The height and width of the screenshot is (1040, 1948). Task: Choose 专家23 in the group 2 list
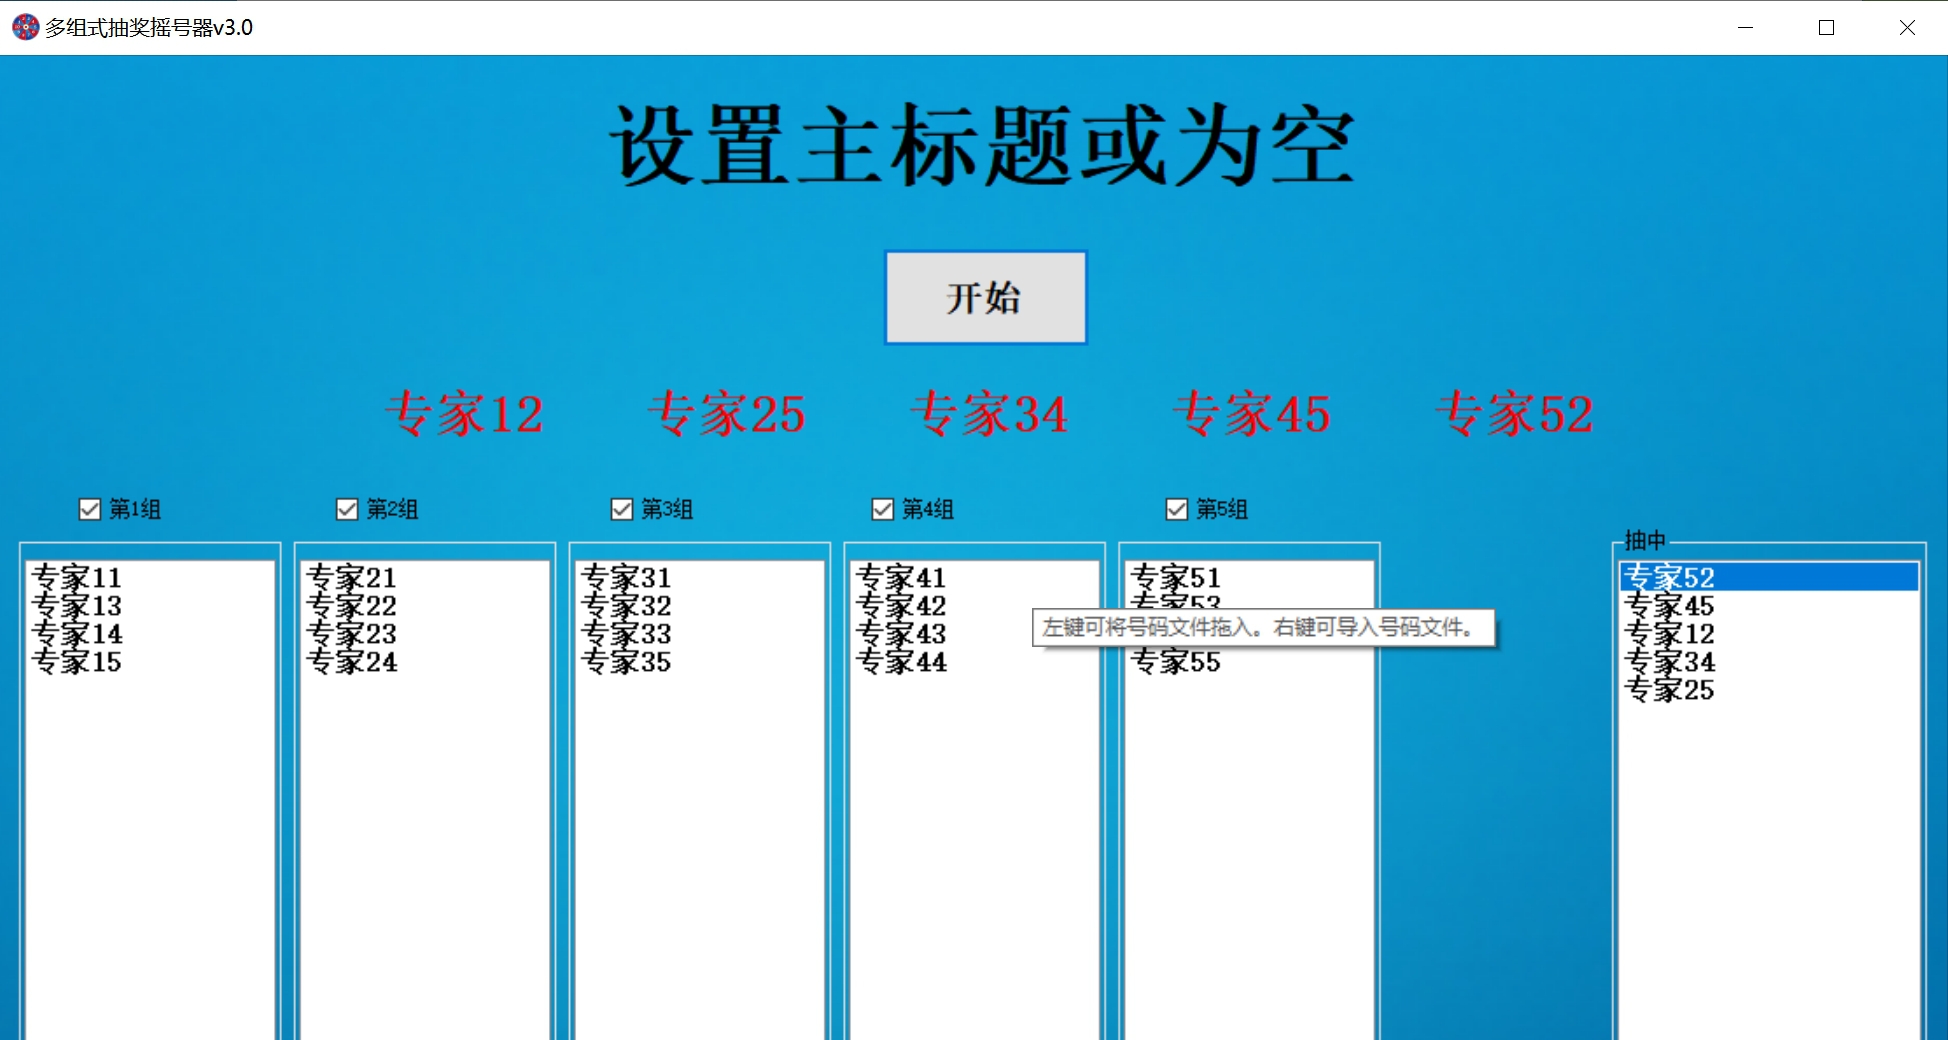(425, 633)
